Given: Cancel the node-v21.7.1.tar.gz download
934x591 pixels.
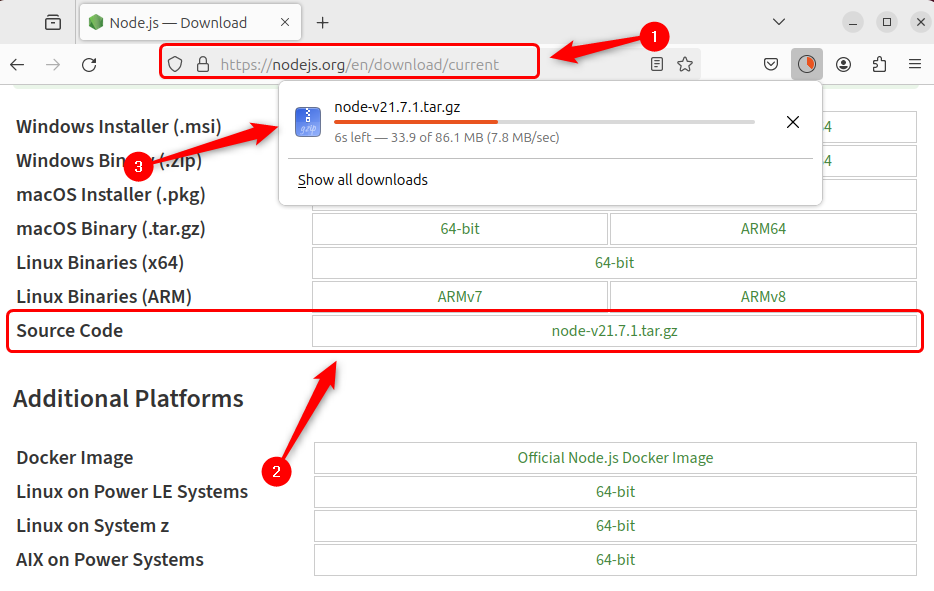Looking at the screenshot, I should point(793,122).
